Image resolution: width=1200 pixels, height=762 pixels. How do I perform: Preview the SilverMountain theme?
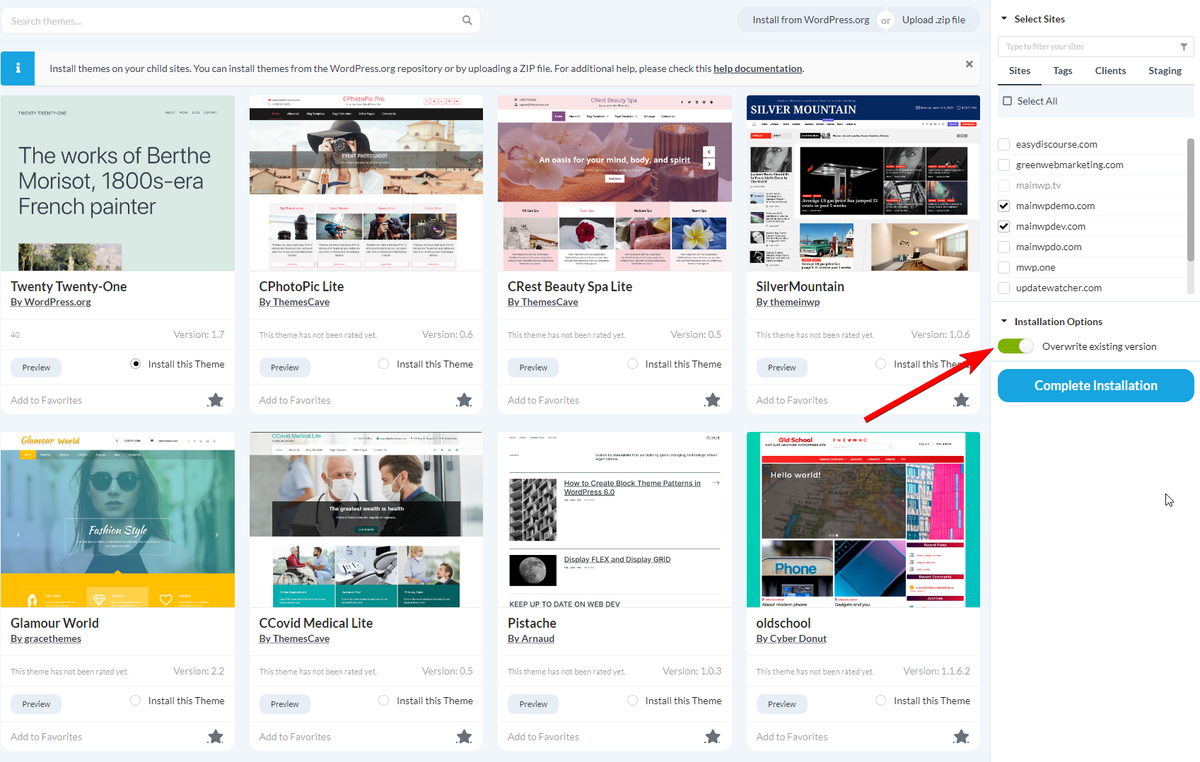pos(782,368)
